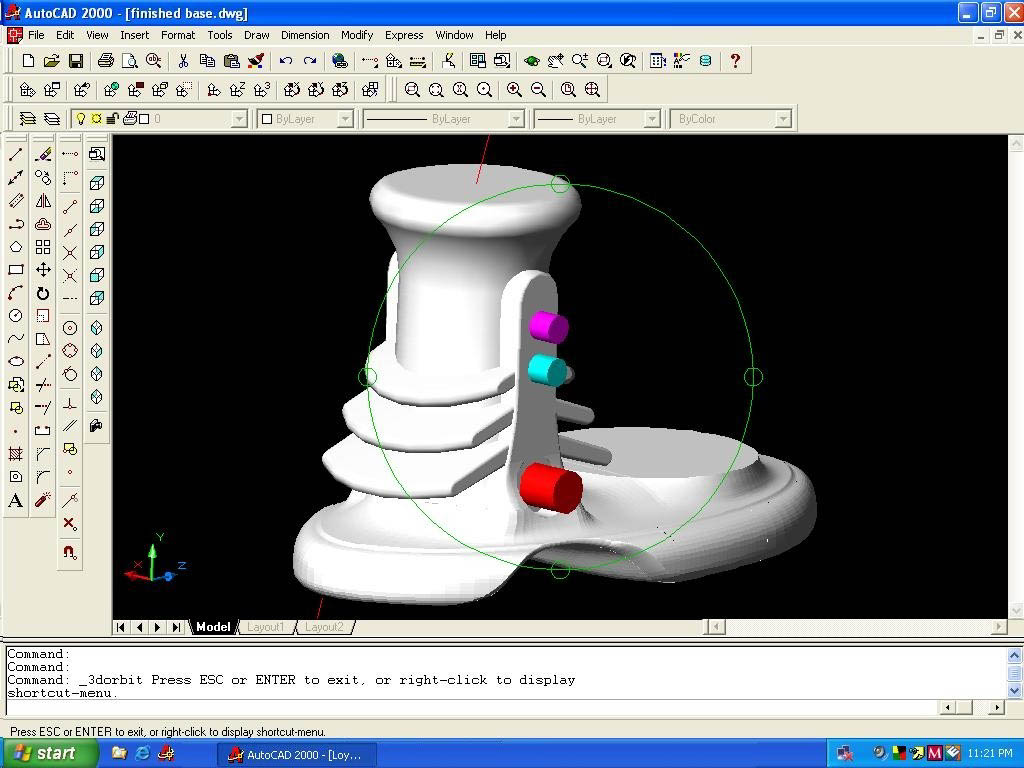Expand the linetype control dropdown
The width and height of the screenshot is (1024, 768).
click(x=517, y=118)
